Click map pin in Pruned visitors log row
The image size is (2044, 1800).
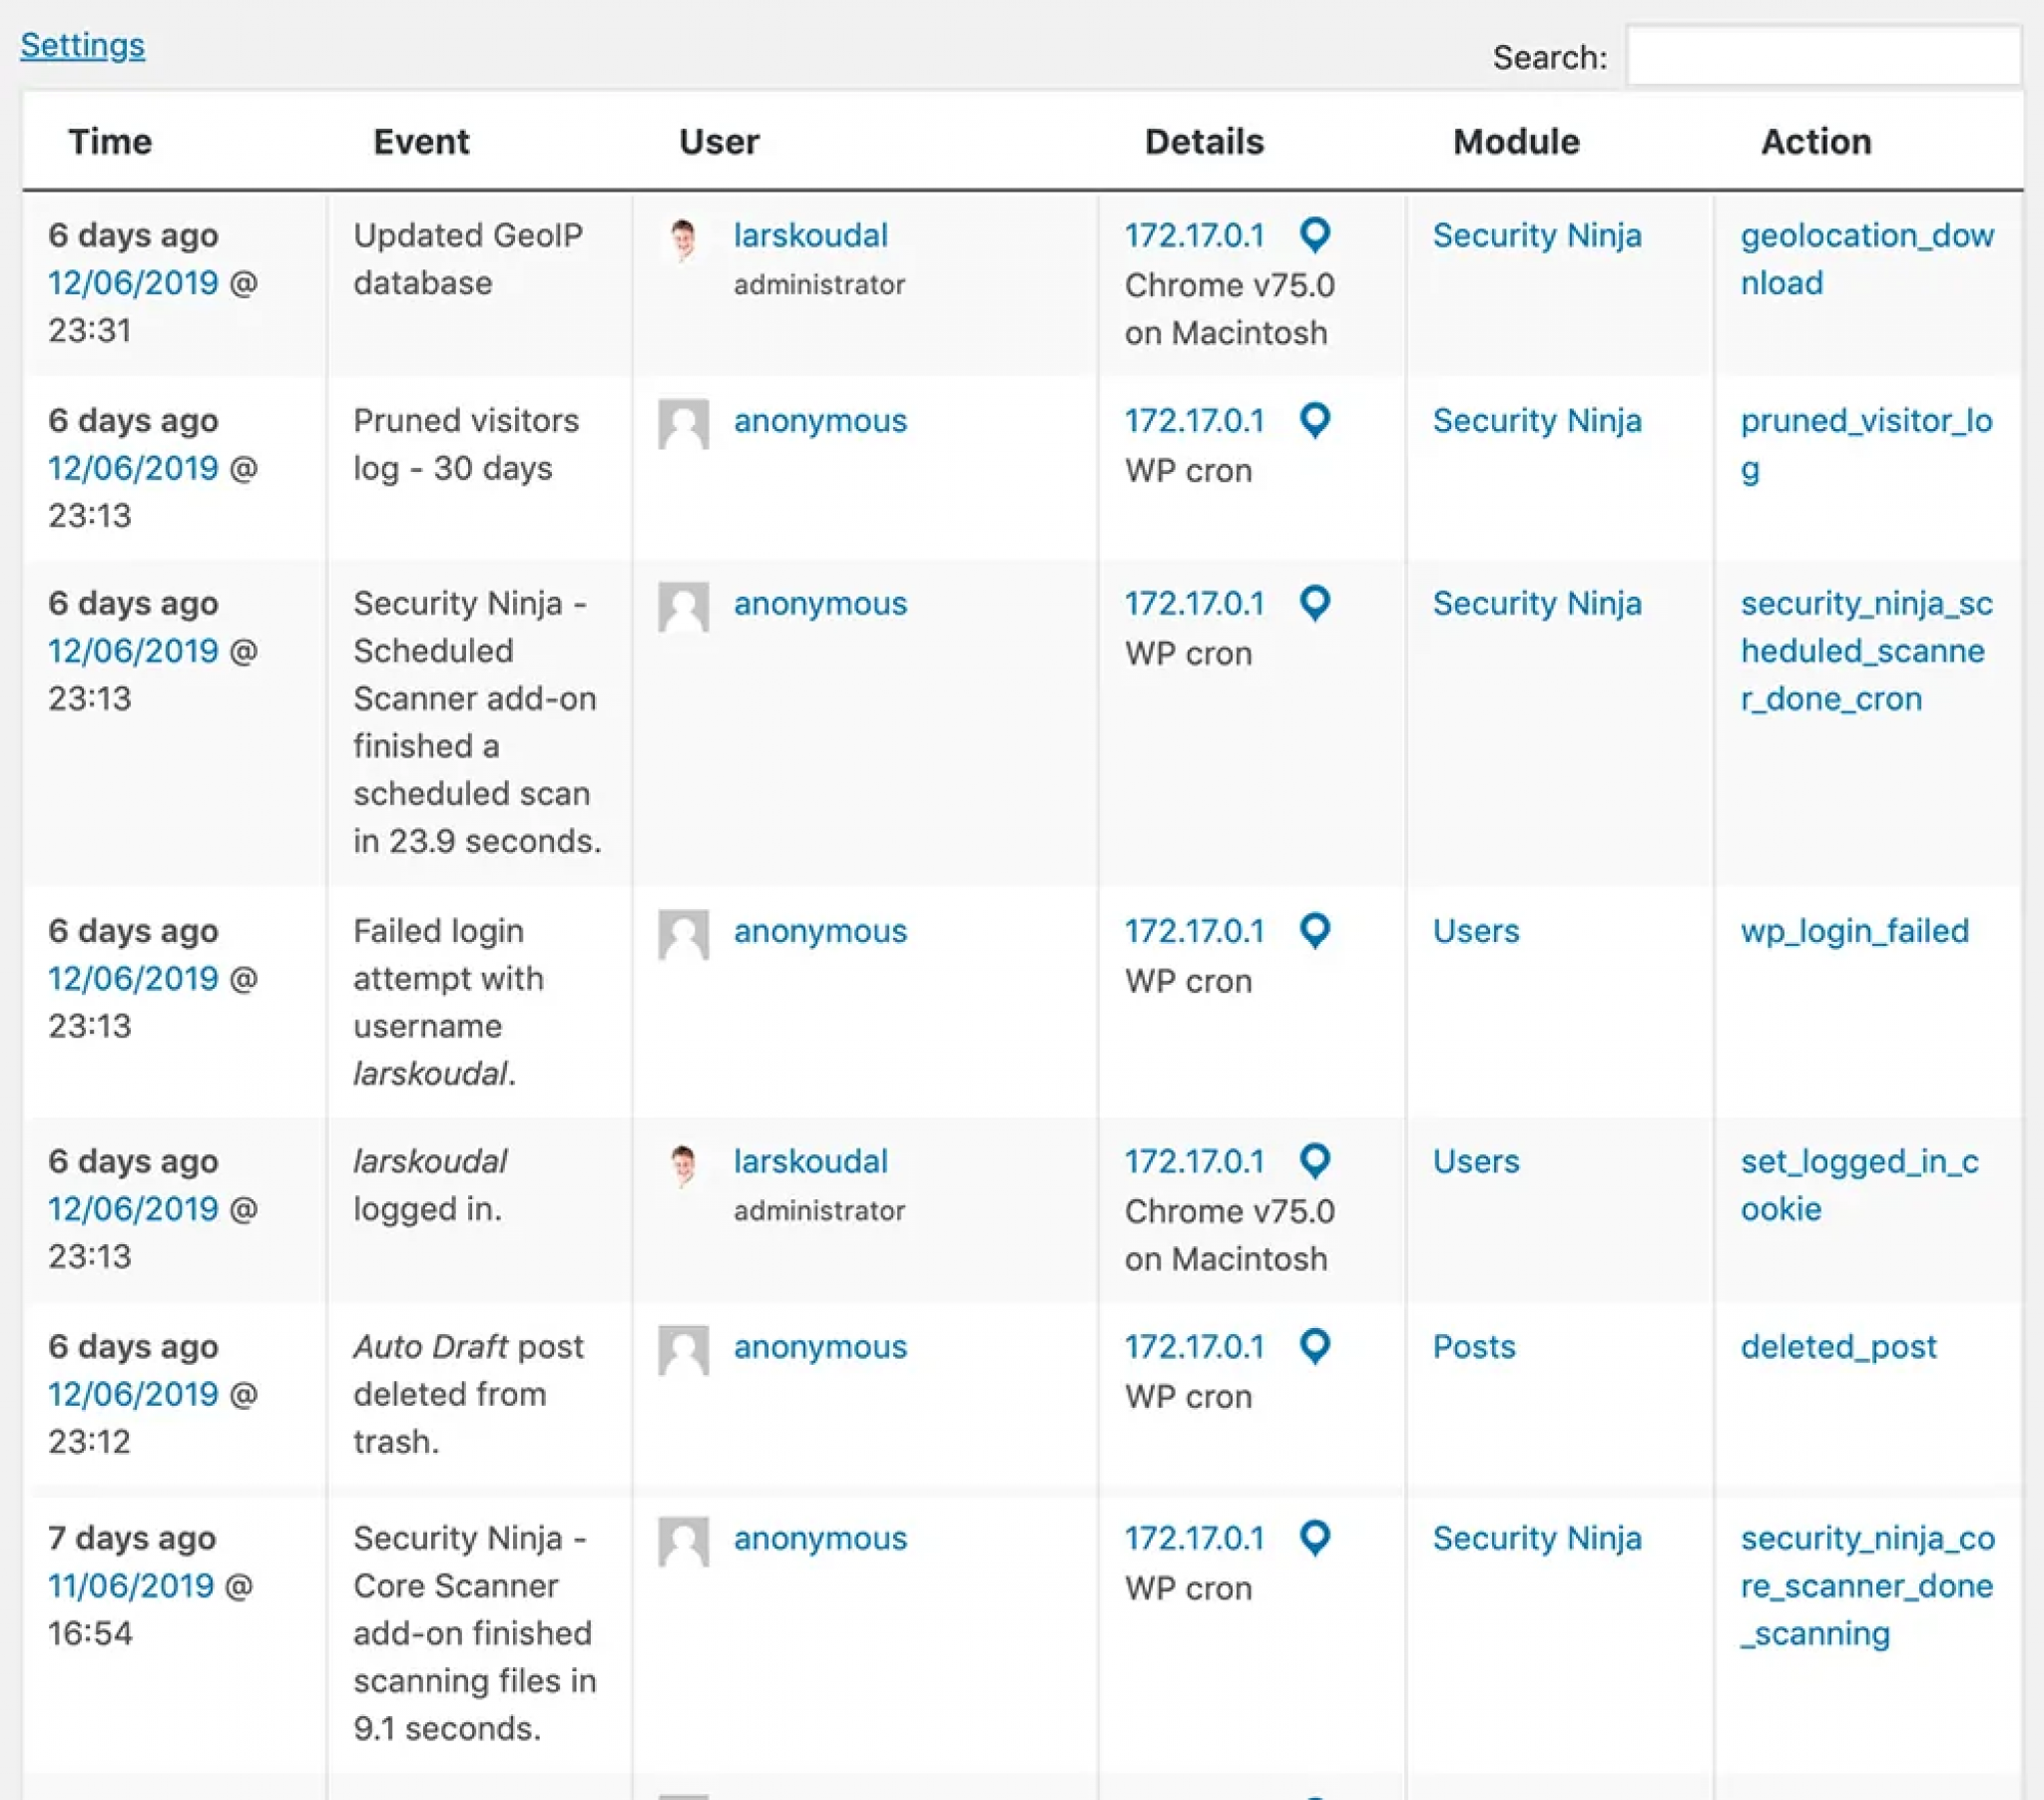point(1315,421)
